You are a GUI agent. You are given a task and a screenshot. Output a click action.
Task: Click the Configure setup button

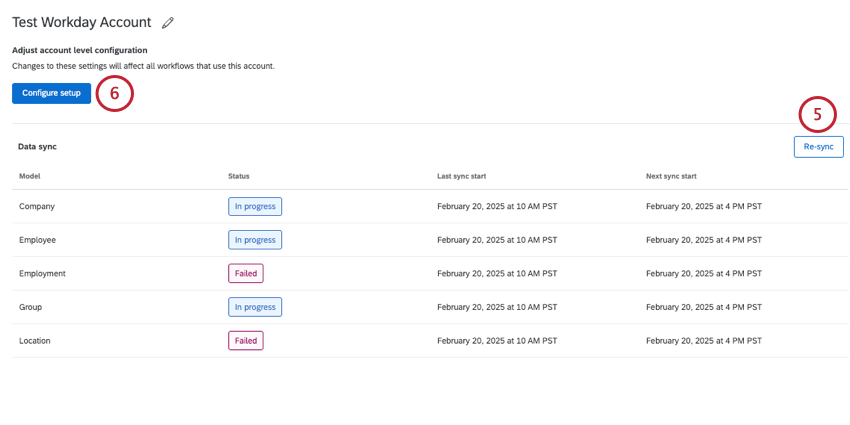coord(51,93)
